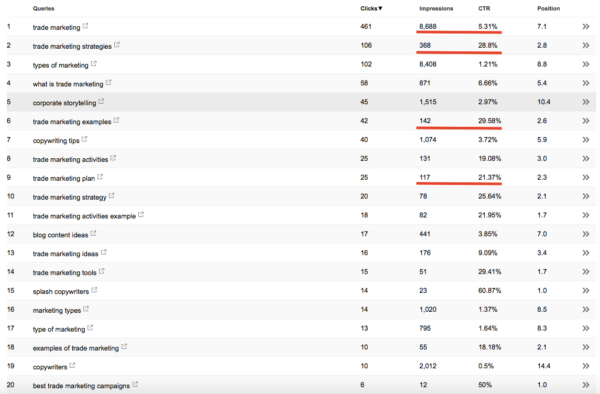This screenshot has height=394, width=600.
Task: Open external link icon beside 'trade marketing strategy'
Action: pos(111,196)
